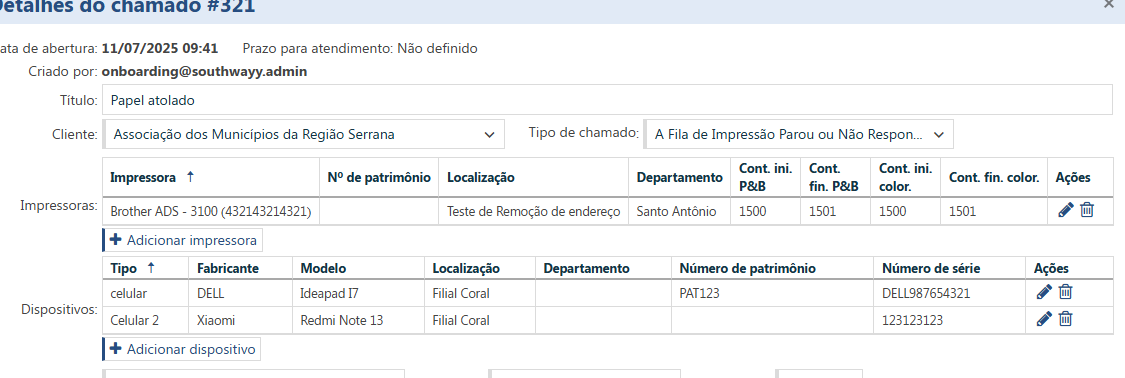Click Adicionar impressora button

(x=183, y=240)
